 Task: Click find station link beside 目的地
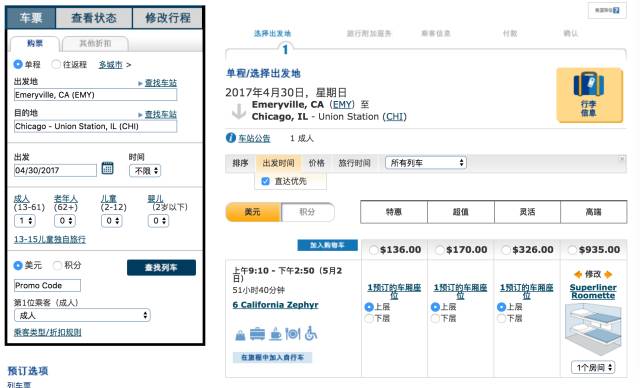[161, 114]
